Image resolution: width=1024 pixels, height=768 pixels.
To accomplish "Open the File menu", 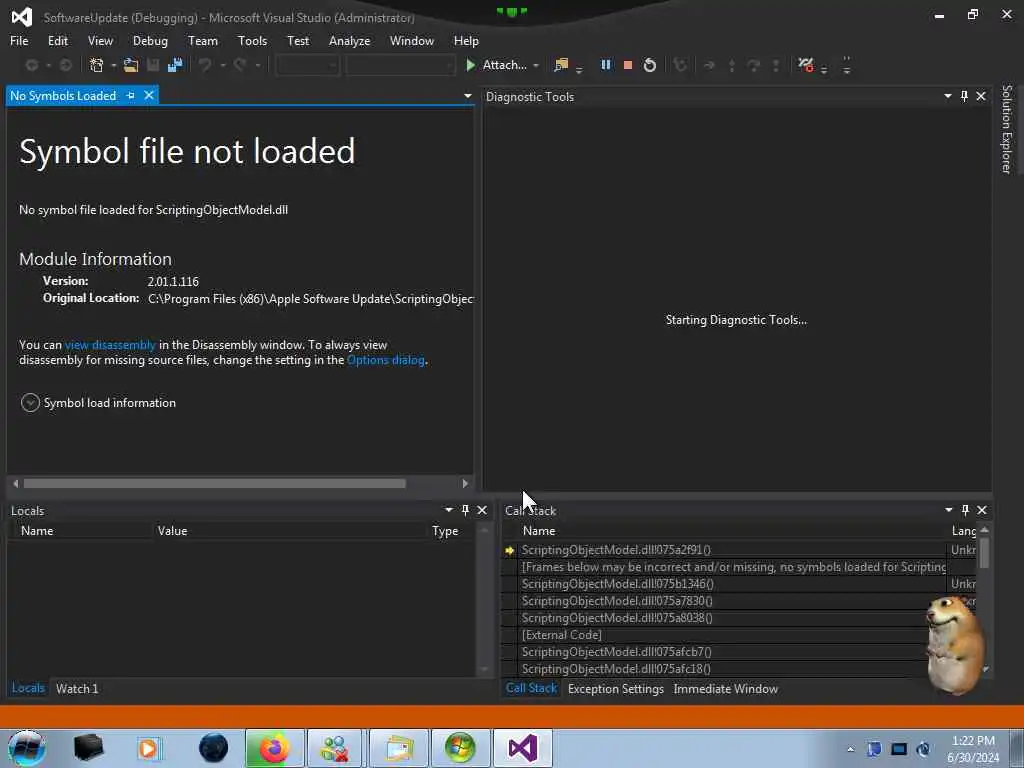I will pos(19,40).
